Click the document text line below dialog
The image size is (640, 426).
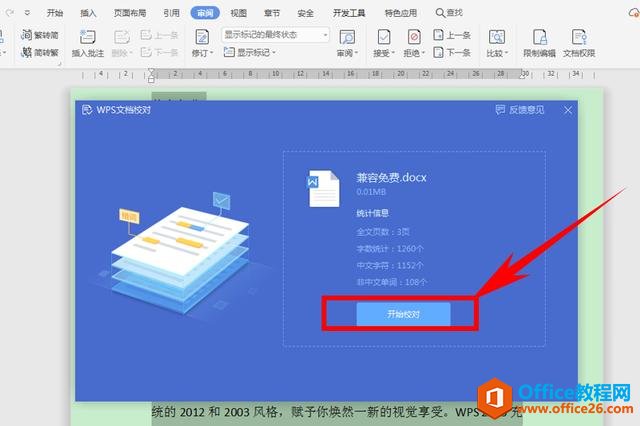(337, 412)
